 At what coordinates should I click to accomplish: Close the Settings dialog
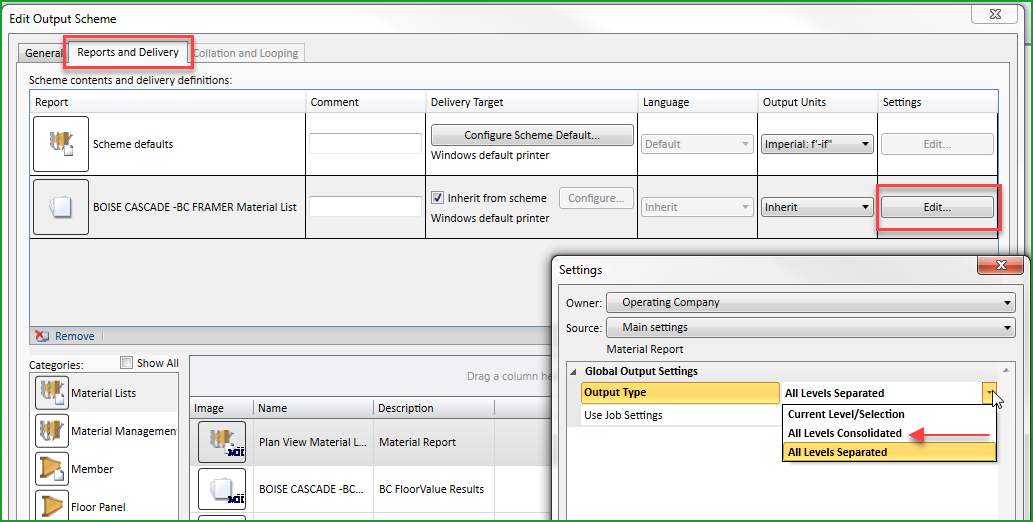(1001, 265)
